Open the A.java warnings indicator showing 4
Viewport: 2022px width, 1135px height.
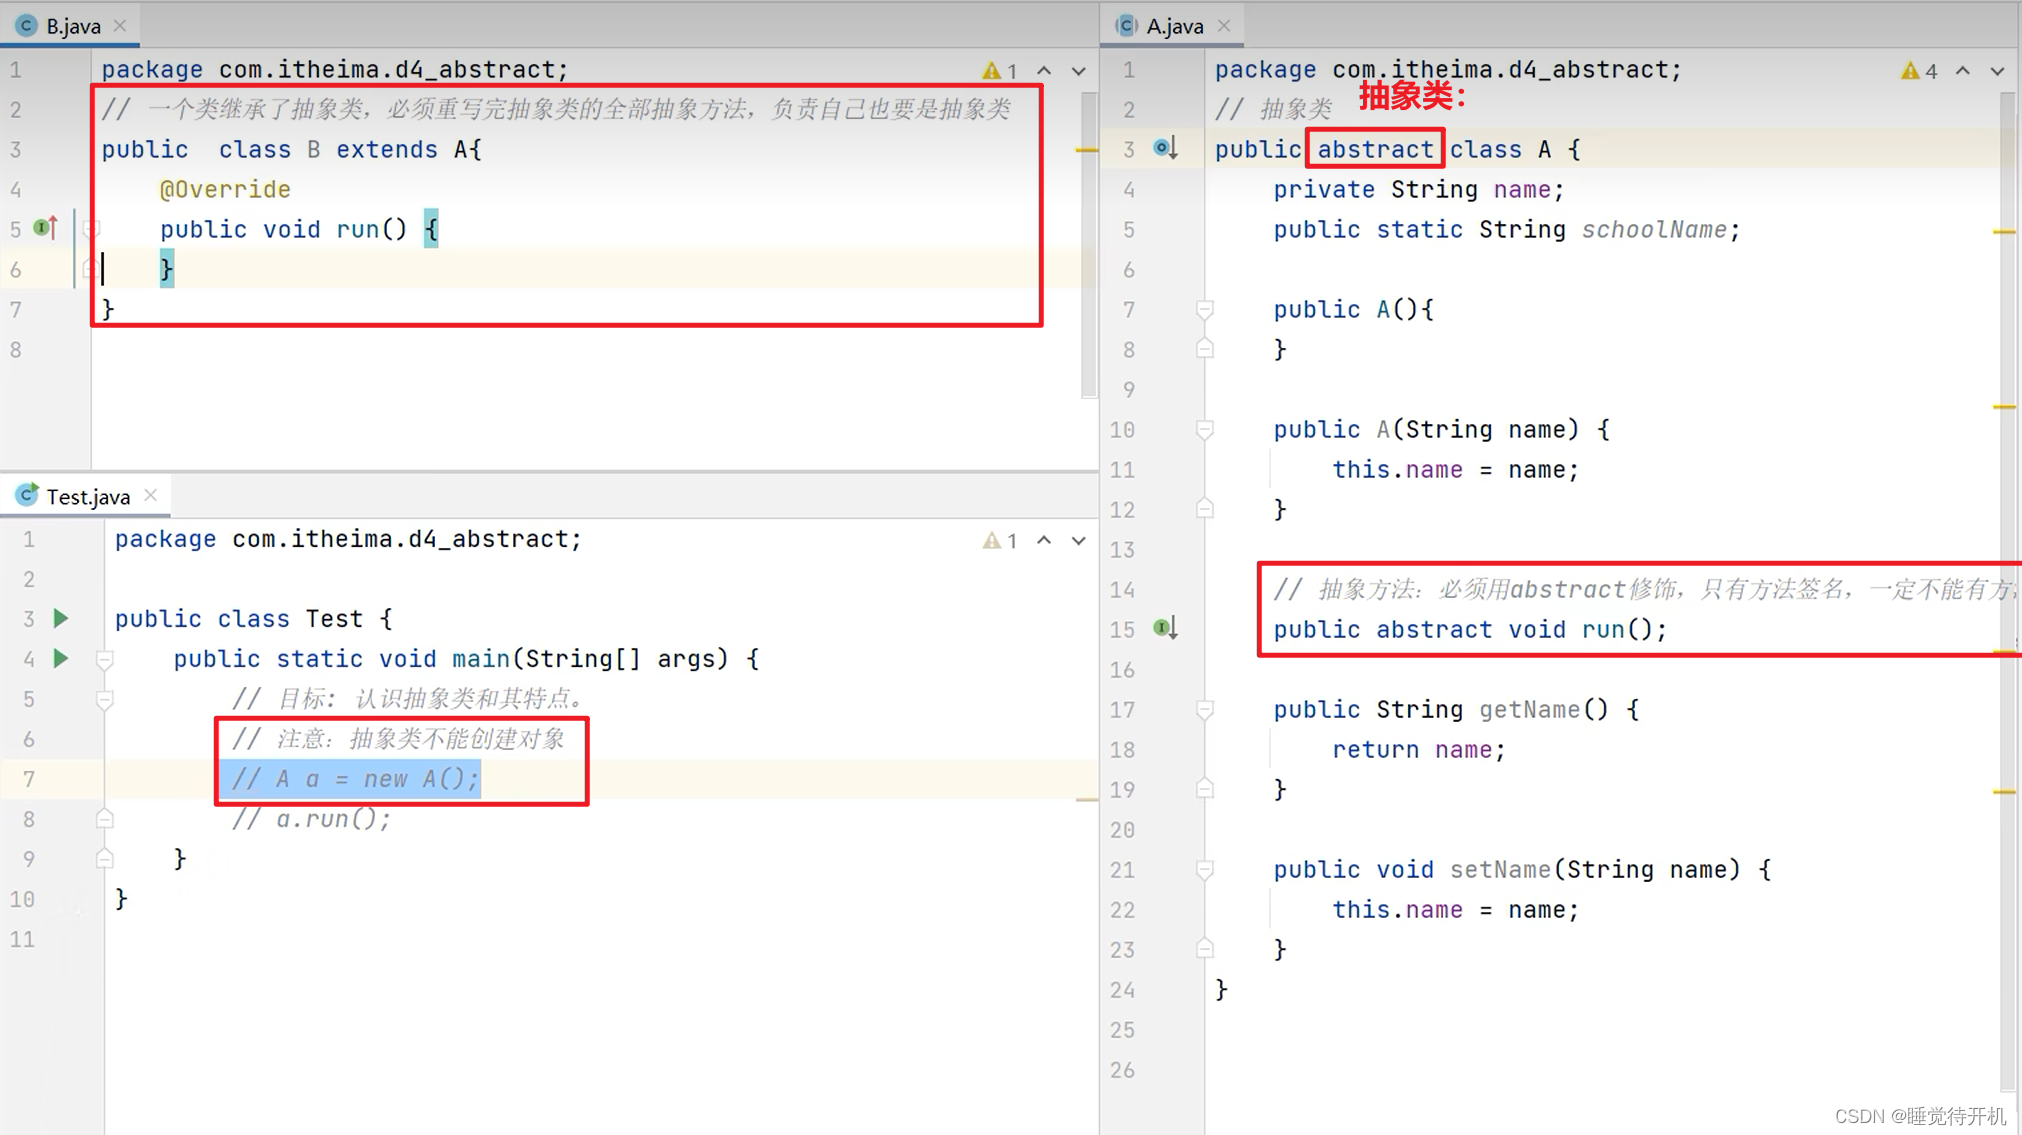[1919, 71]
